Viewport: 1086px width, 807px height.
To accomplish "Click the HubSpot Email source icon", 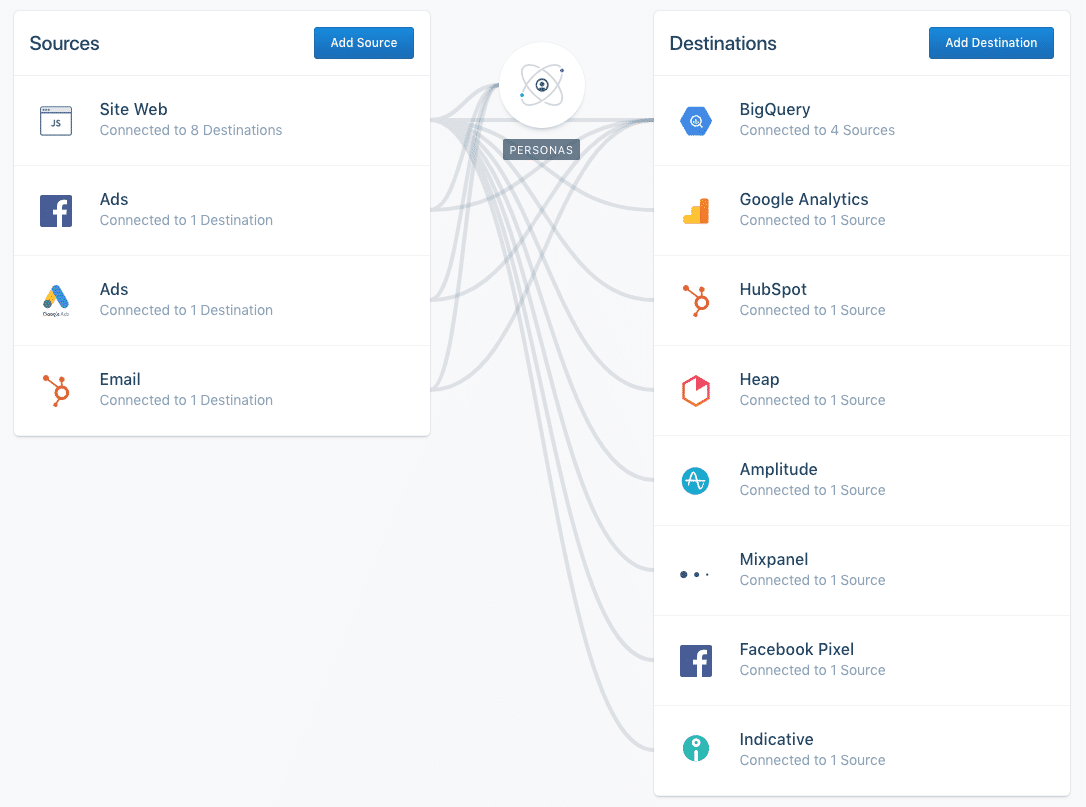I will coord(56,390).
